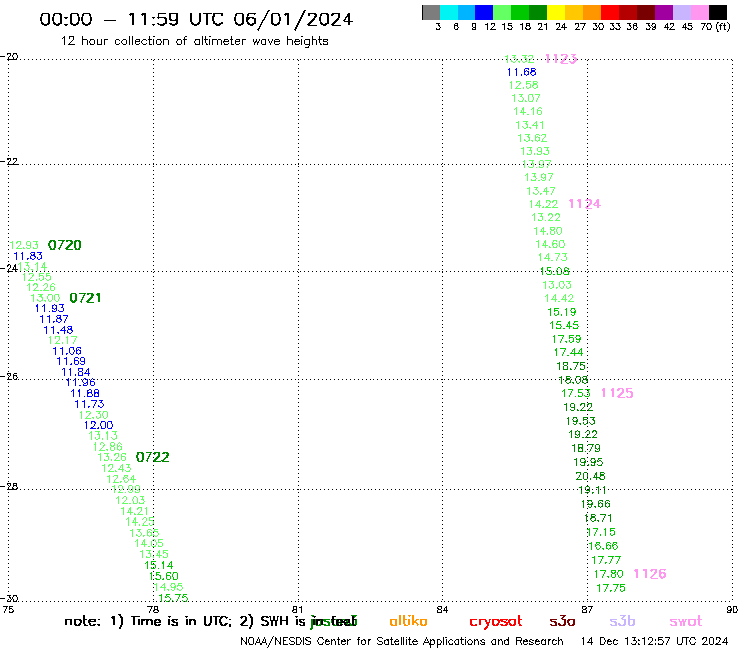This screenshot has width=740, height=650.
Task: Select the 's3b' satellite legend label
Action: (622, 621)
